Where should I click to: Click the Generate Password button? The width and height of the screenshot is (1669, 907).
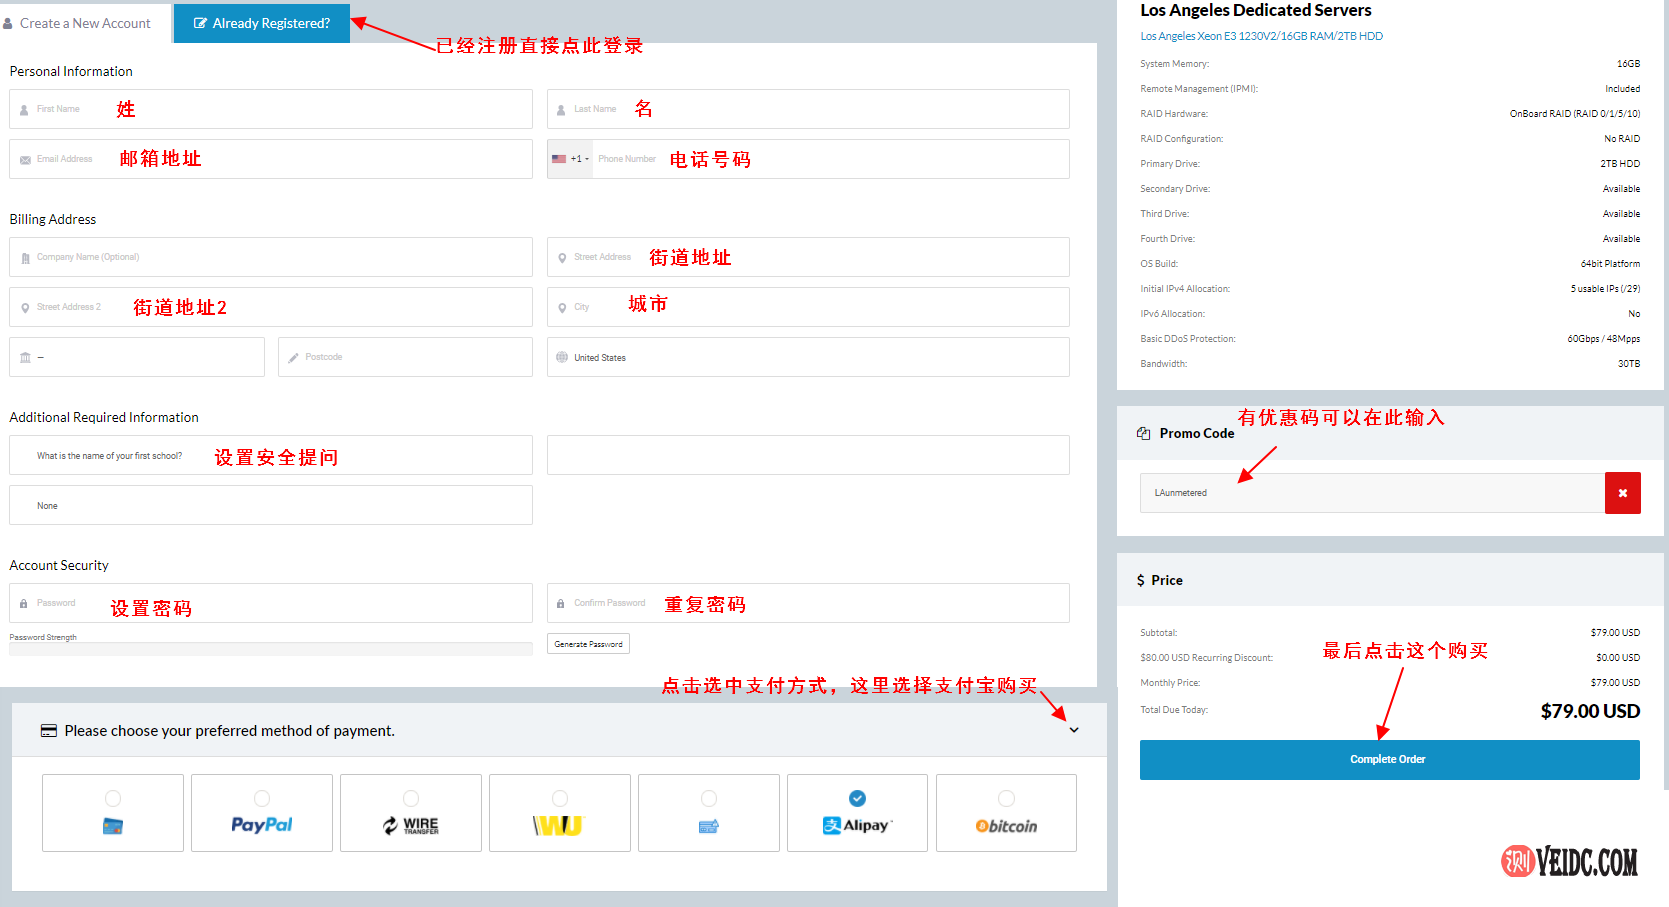pos(588,644)
